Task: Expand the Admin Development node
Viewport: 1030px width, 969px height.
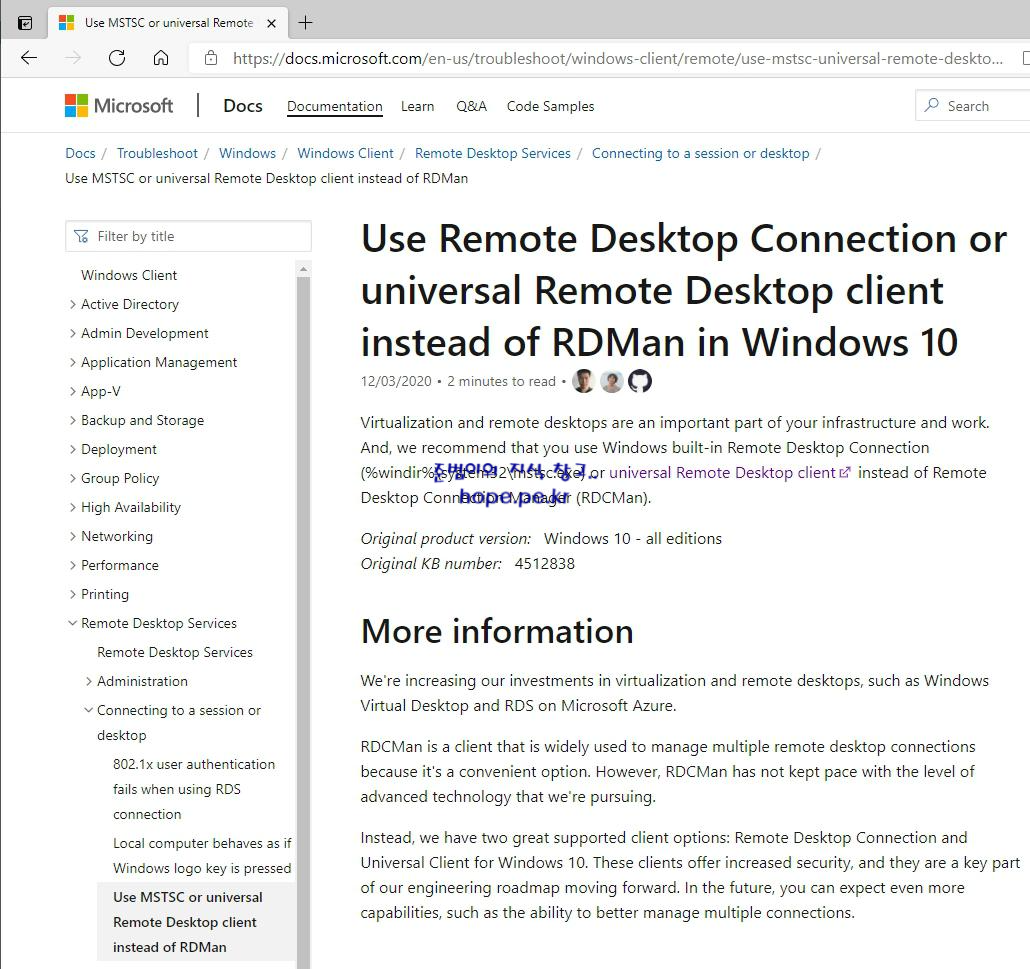Action: pos(72,333)
